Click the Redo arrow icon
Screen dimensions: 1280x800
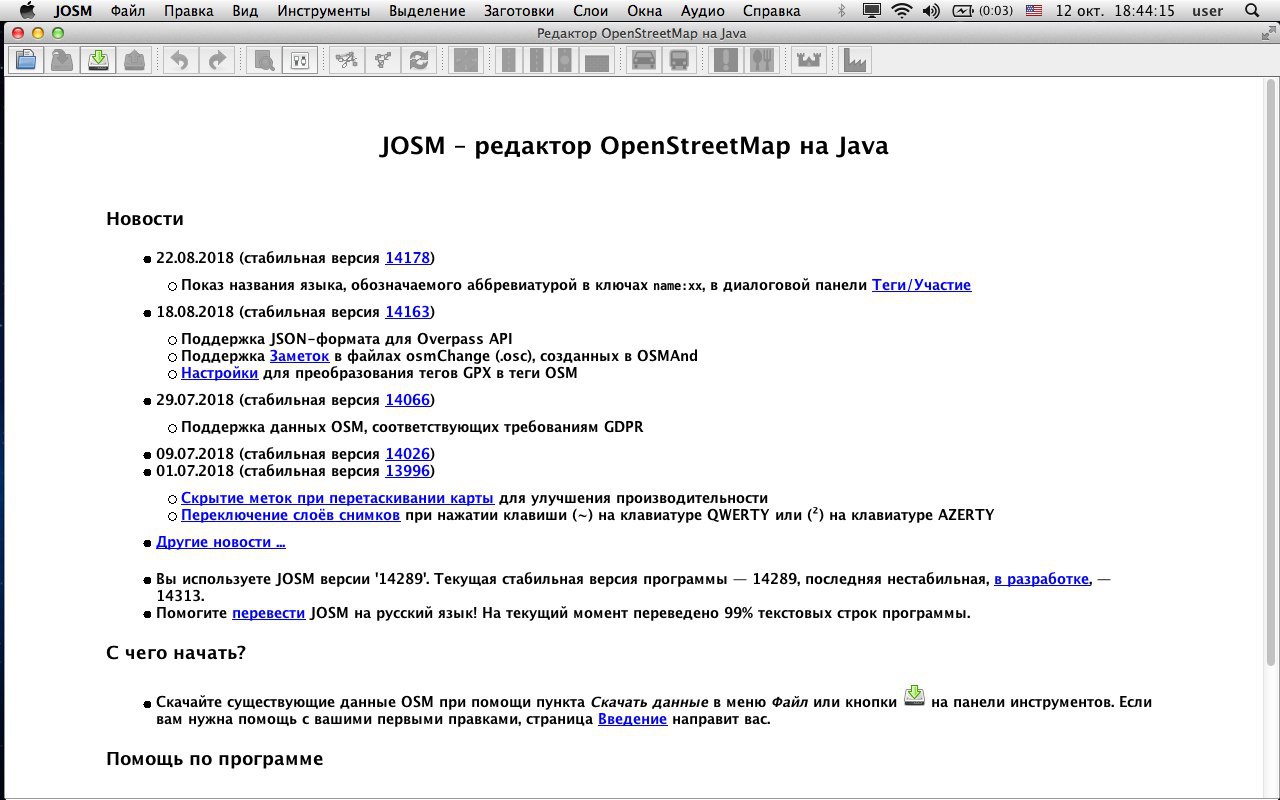(215, 61)
